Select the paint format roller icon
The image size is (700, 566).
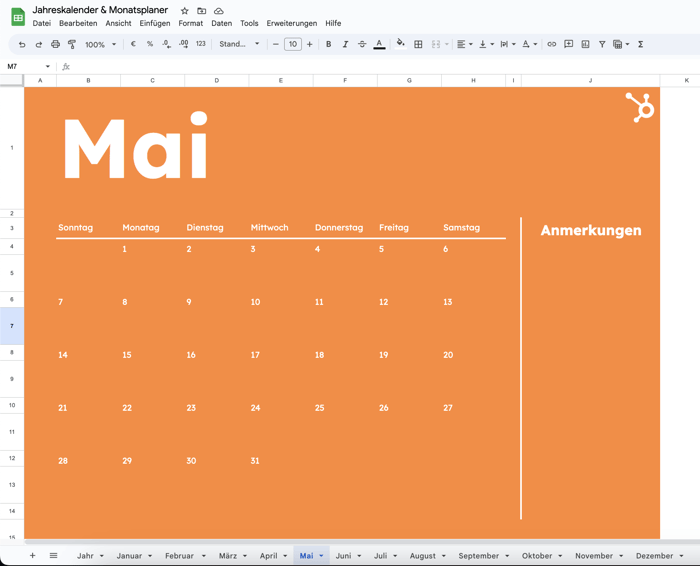click(x=71, y=44)
